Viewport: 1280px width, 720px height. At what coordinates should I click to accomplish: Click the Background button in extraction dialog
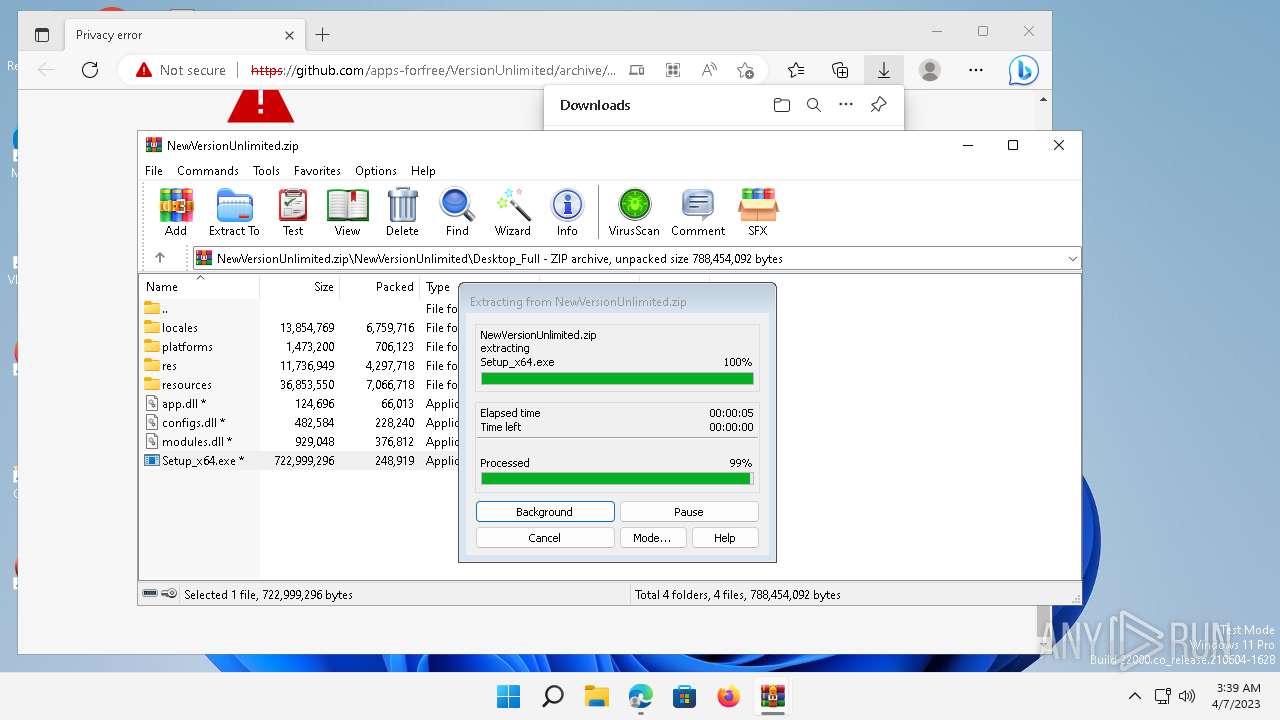tap(545, 512)
